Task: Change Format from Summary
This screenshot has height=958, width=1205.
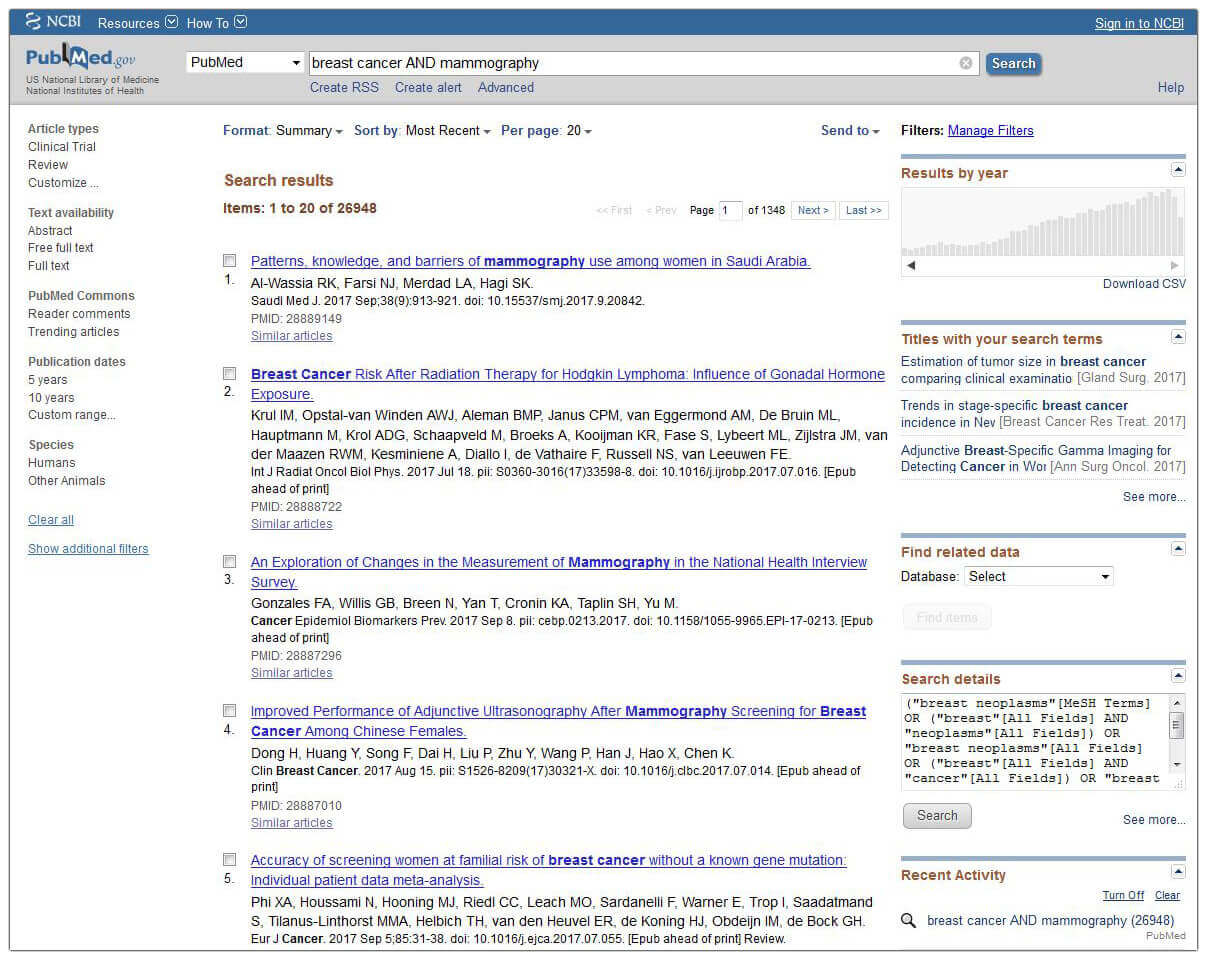Action: [x=283, y=131]
